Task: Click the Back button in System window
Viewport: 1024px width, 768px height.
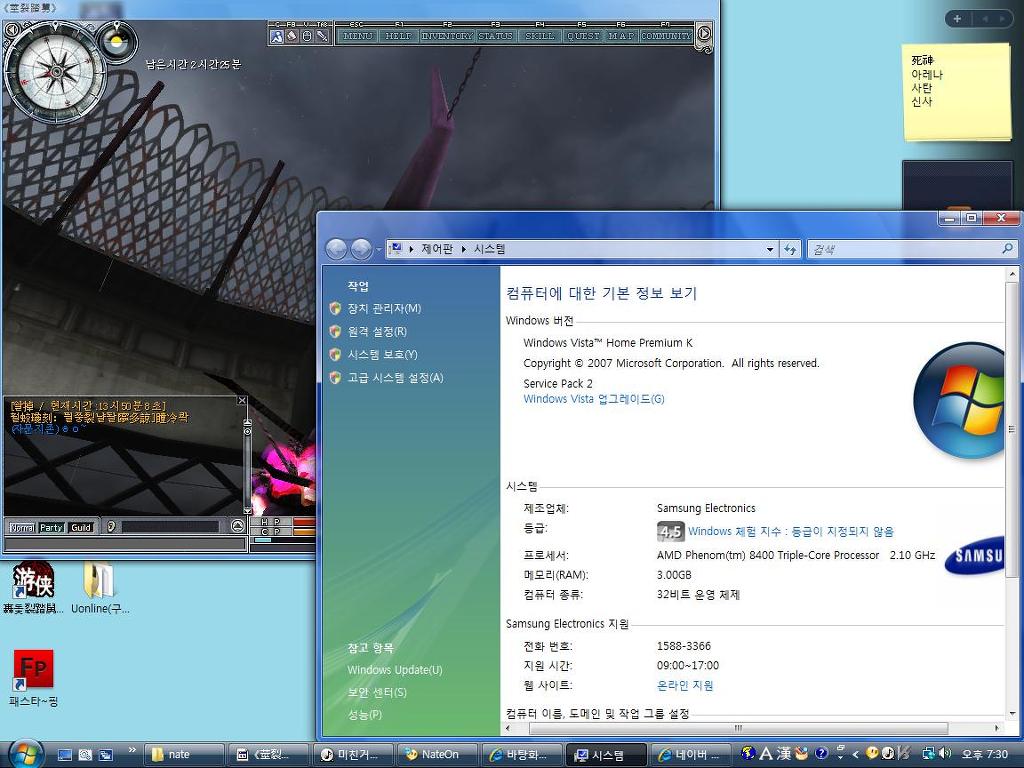Action: (x=336, y=249)
